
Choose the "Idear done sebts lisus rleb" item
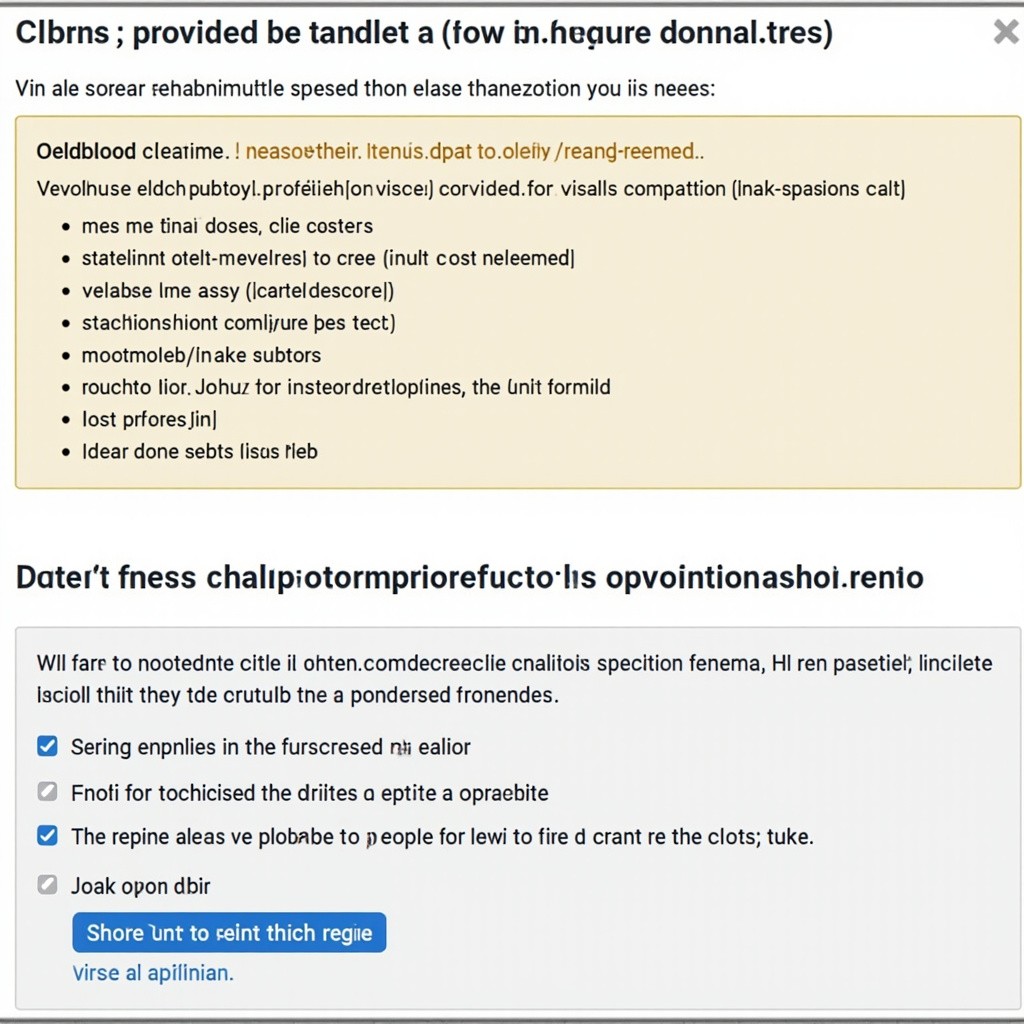coord(200,451)
